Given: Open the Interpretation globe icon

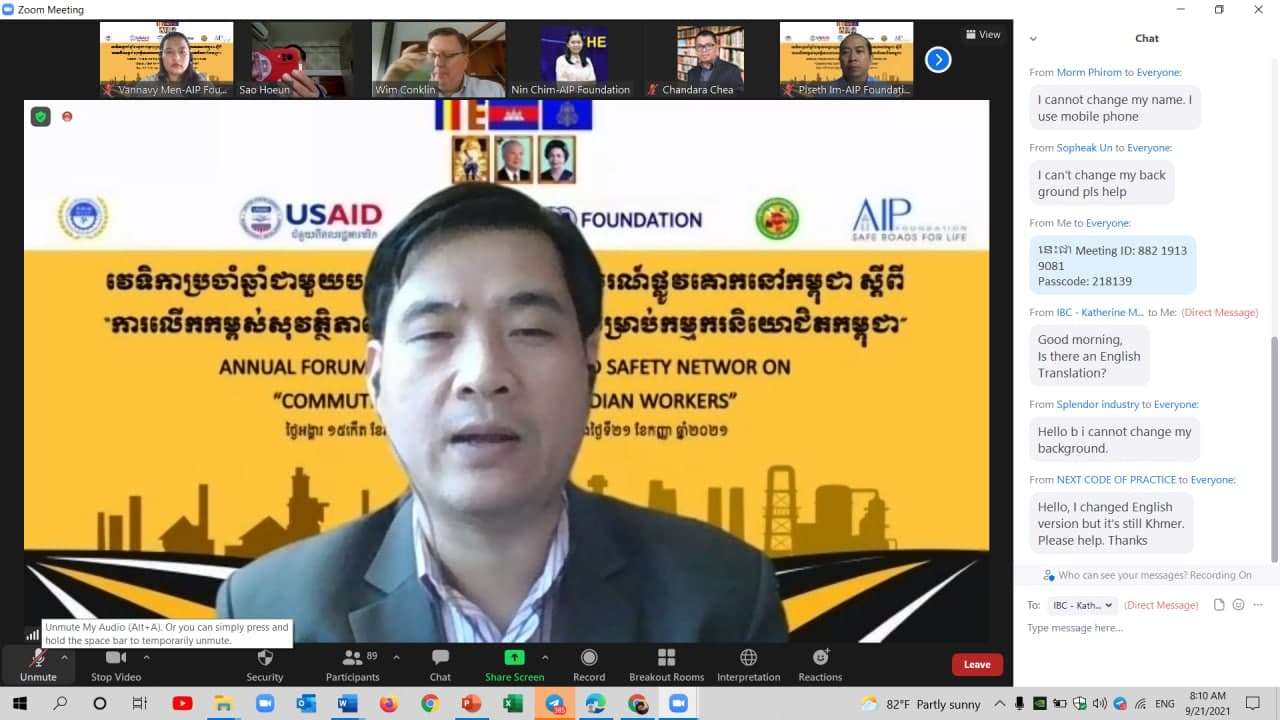Looking at the screenshot, I should [748, 664].
